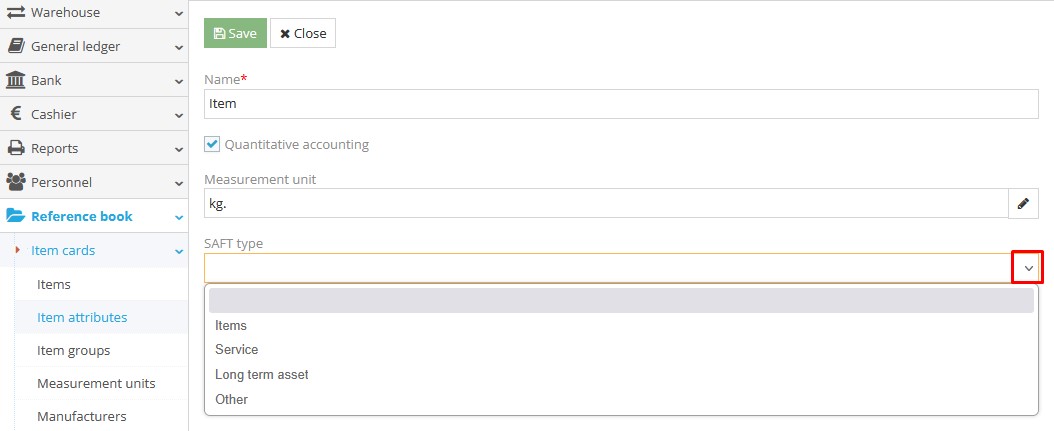Click the Personnel people icon
The height and width of the screenshot is (431, 1054).
15,182
